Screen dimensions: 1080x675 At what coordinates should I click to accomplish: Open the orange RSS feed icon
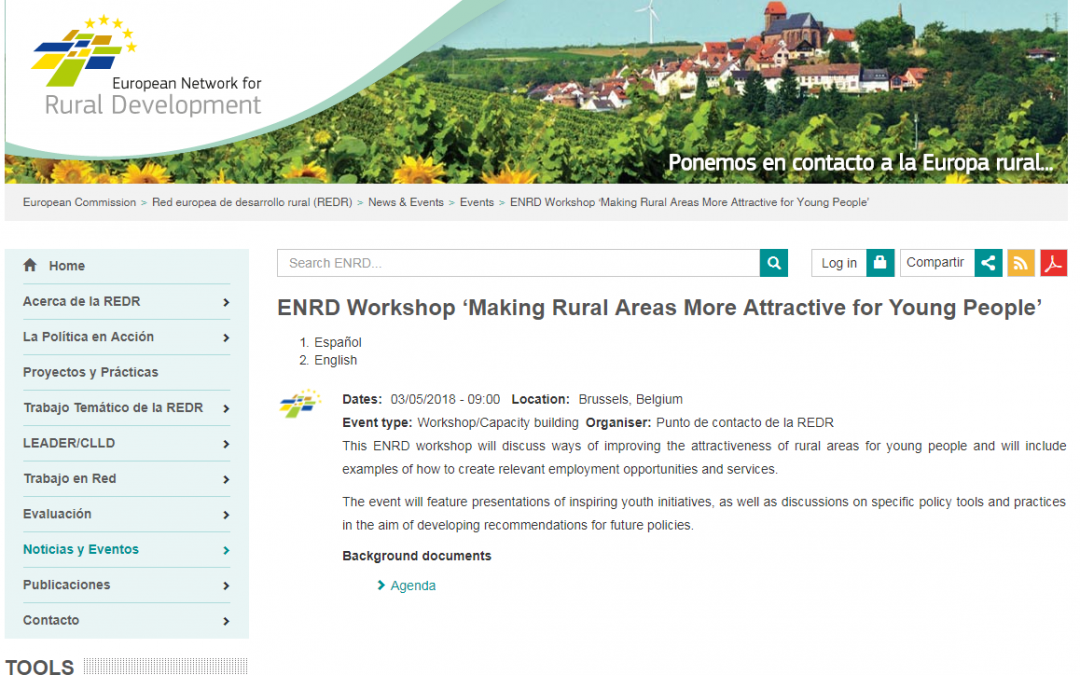point(1021,263)
